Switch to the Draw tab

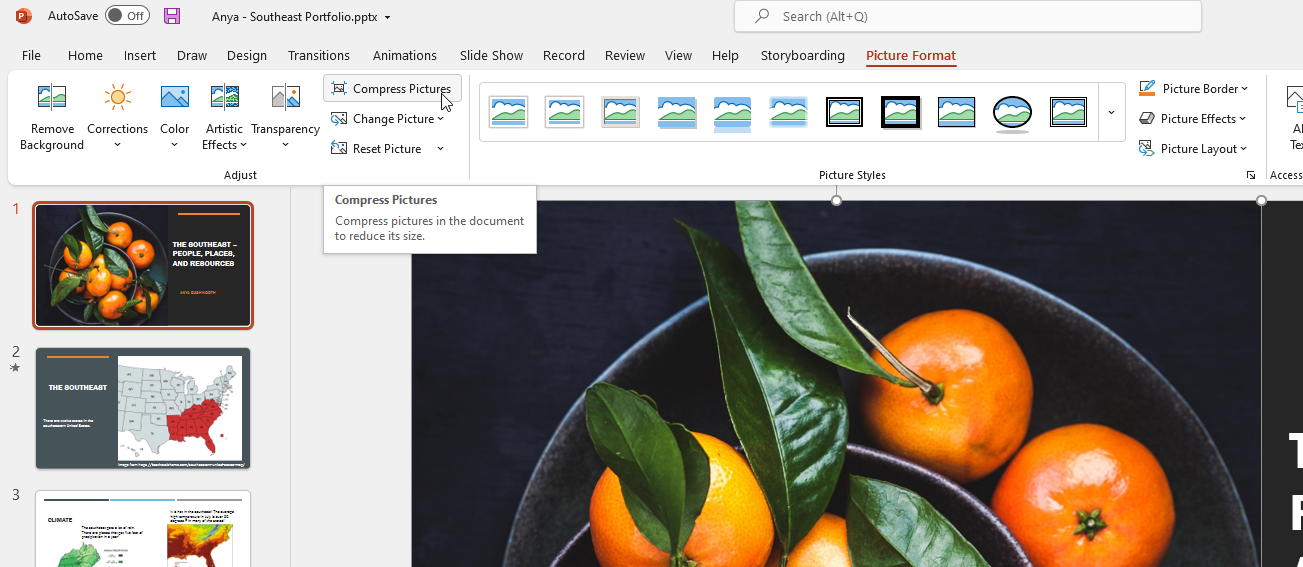pos(192,55)
